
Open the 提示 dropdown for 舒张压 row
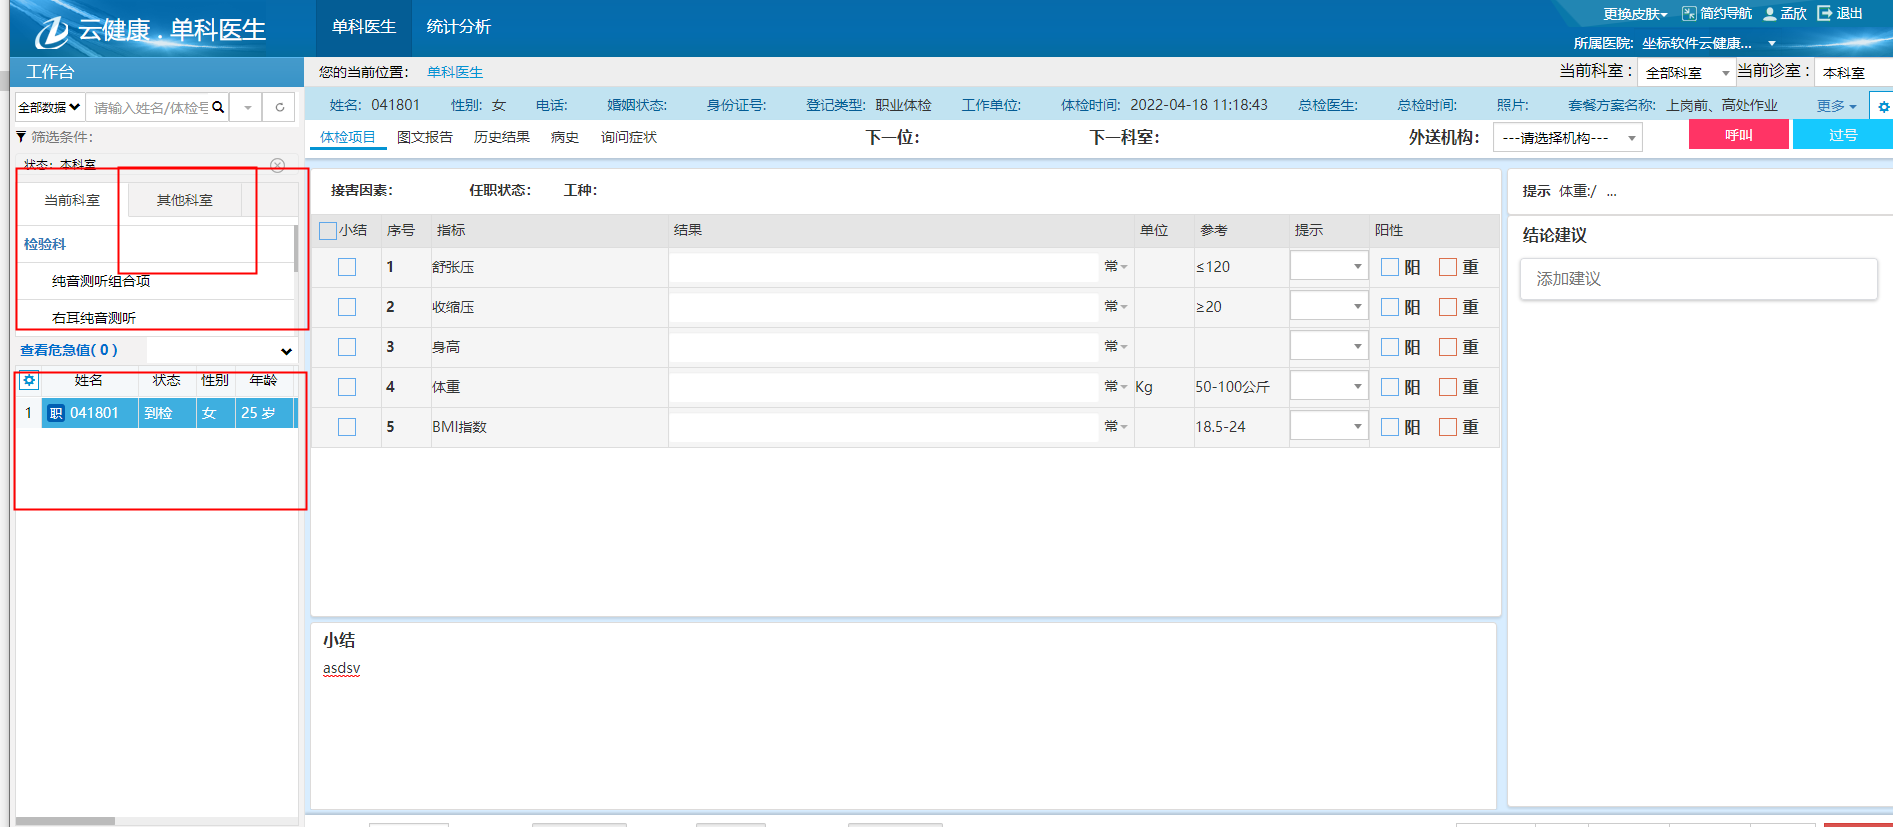[x=1329, y=266]
